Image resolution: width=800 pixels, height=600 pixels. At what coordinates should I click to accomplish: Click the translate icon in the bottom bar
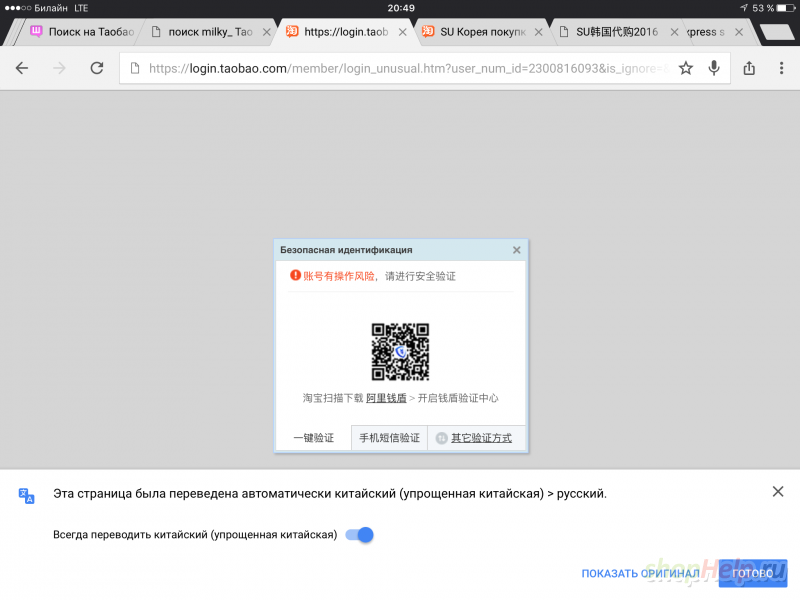[26, 495]
